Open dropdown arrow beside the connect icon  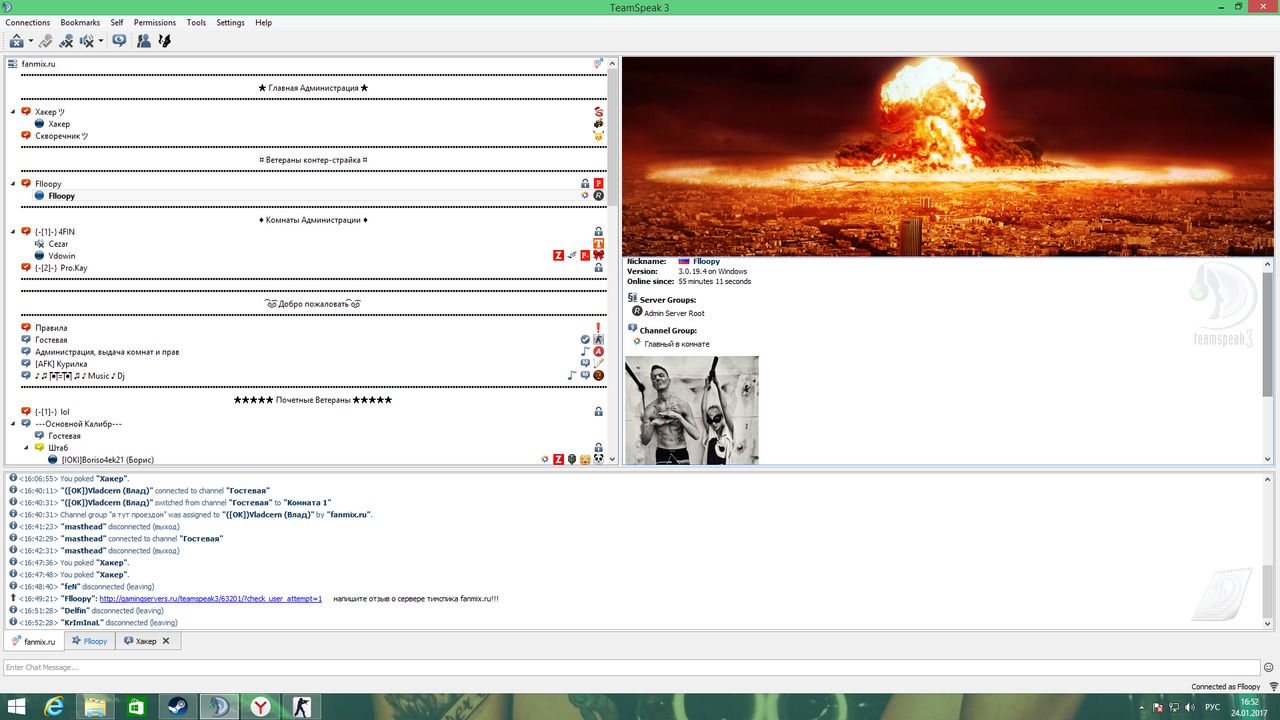[31, 41]
